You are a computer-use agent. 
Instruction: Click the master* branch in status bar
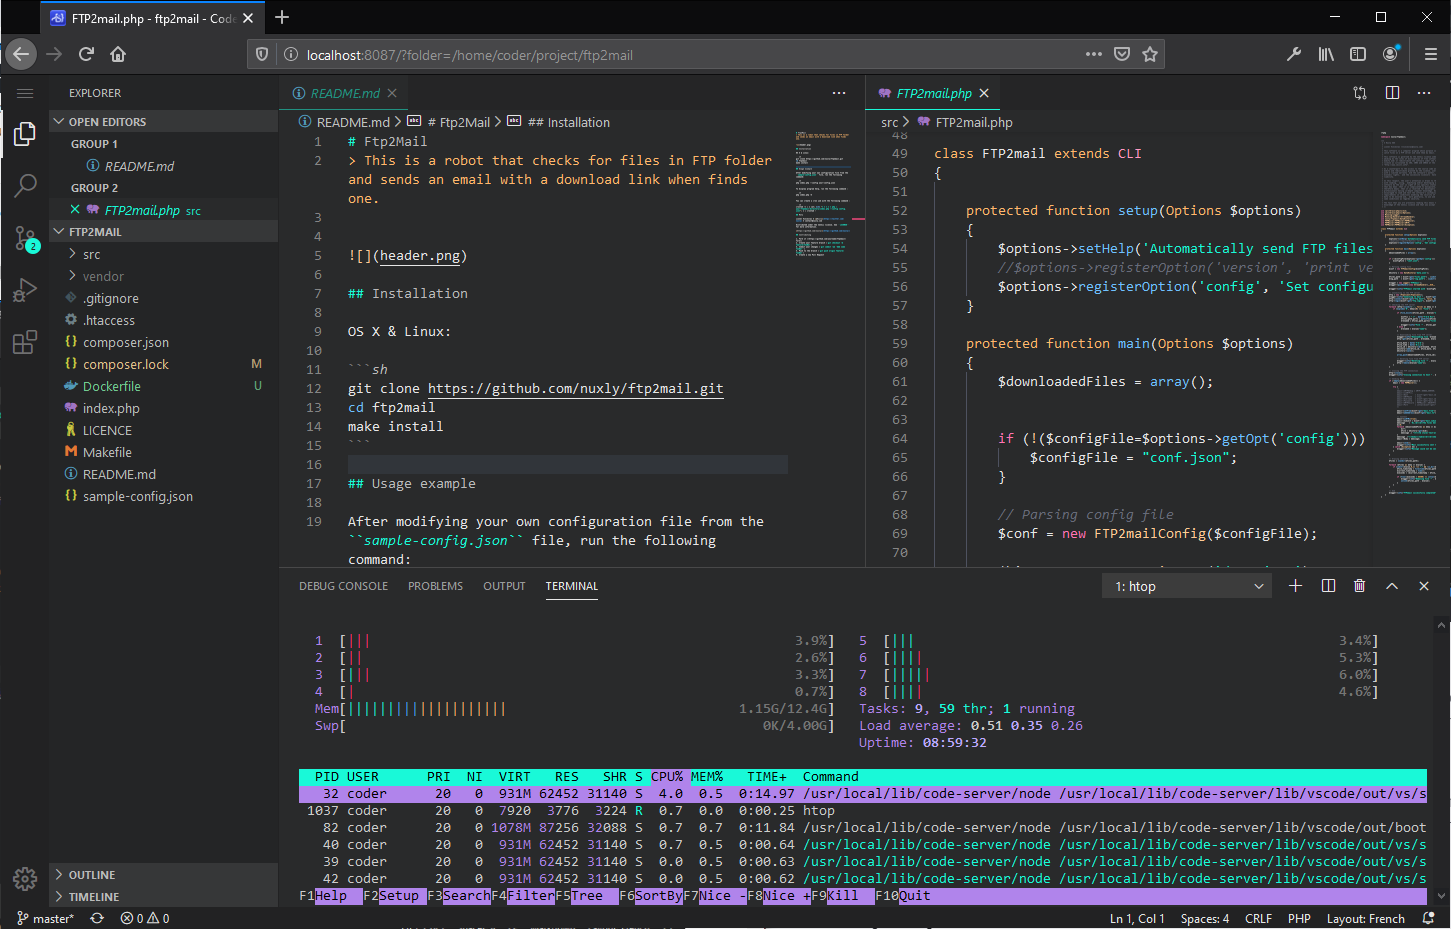click(x=46, y=918)
